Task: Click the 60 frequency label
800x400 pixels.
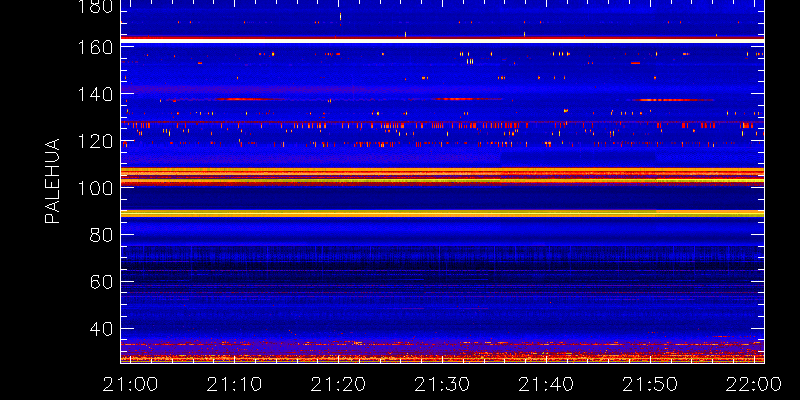Action: 101,282
